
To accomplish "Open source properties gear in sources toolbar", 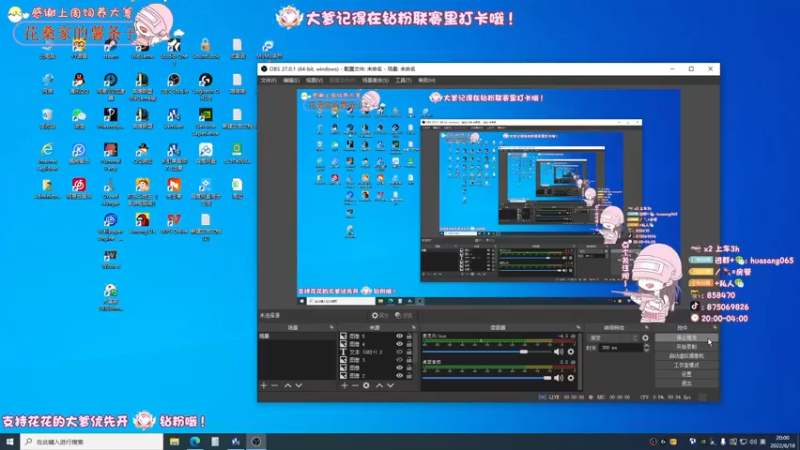I will (366, 385).
